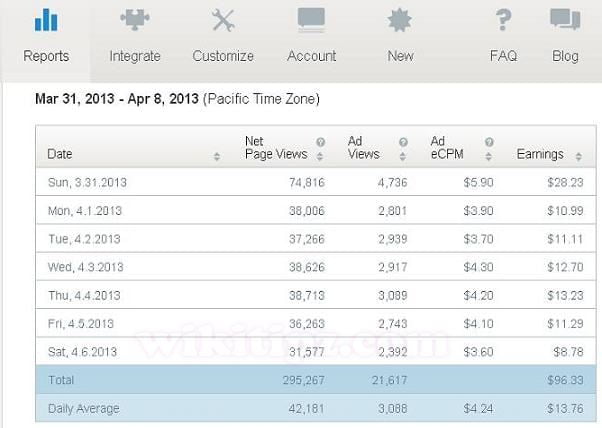Image resolution: width=602 pixels, height=428 pixels.
Task: Select the row Tue, 4.2.2013
Action: 316,239
